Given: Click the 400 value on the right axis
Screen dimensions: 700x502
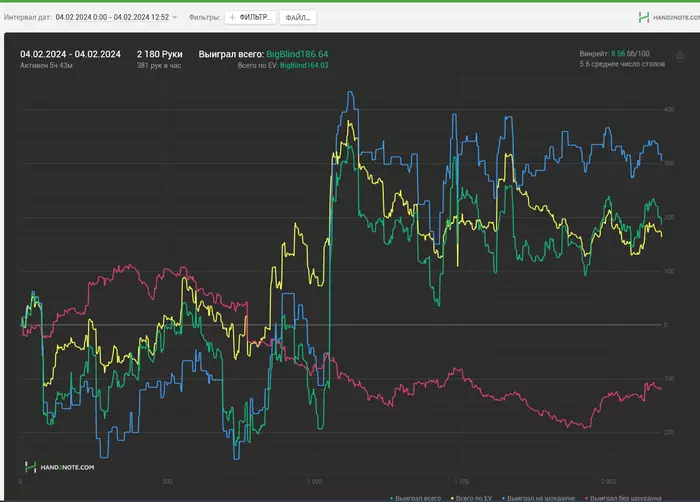Looking at the screenshot, I should point(669,109).
